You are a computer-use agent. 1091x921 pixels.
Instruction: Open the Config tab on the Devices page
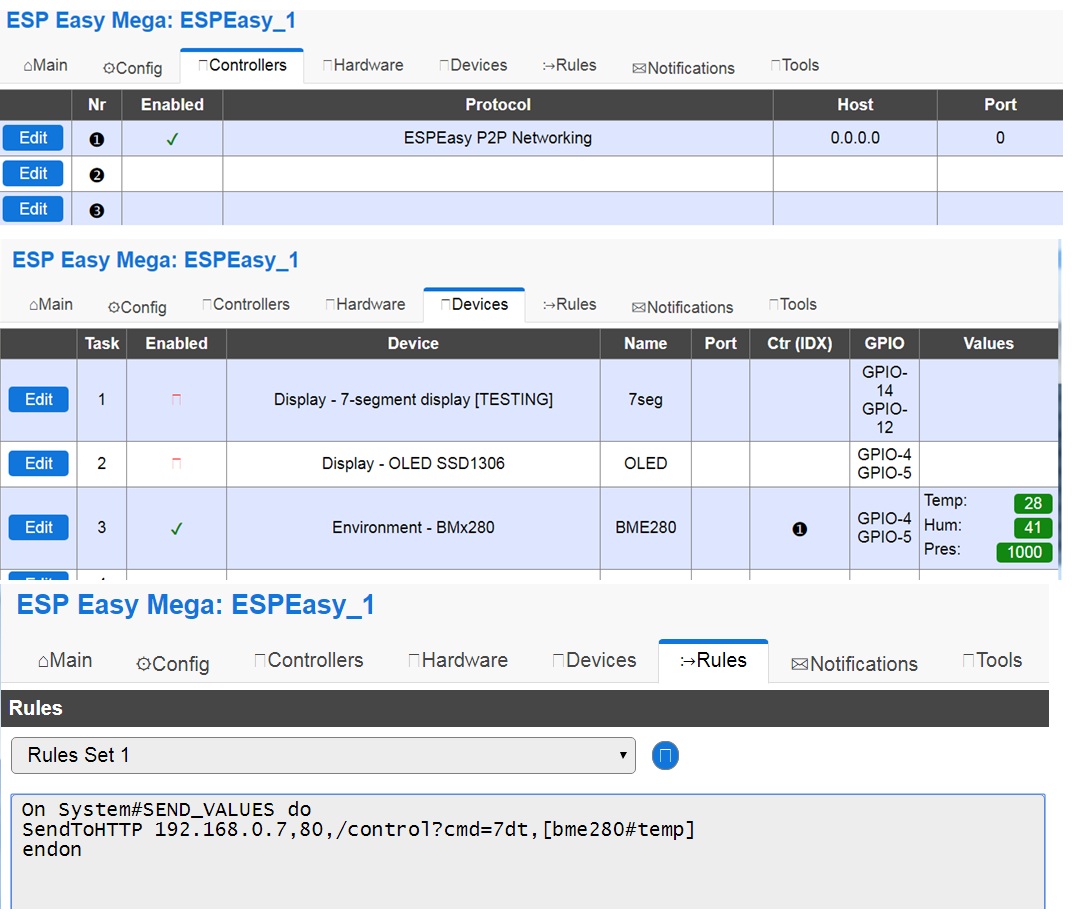137,307
